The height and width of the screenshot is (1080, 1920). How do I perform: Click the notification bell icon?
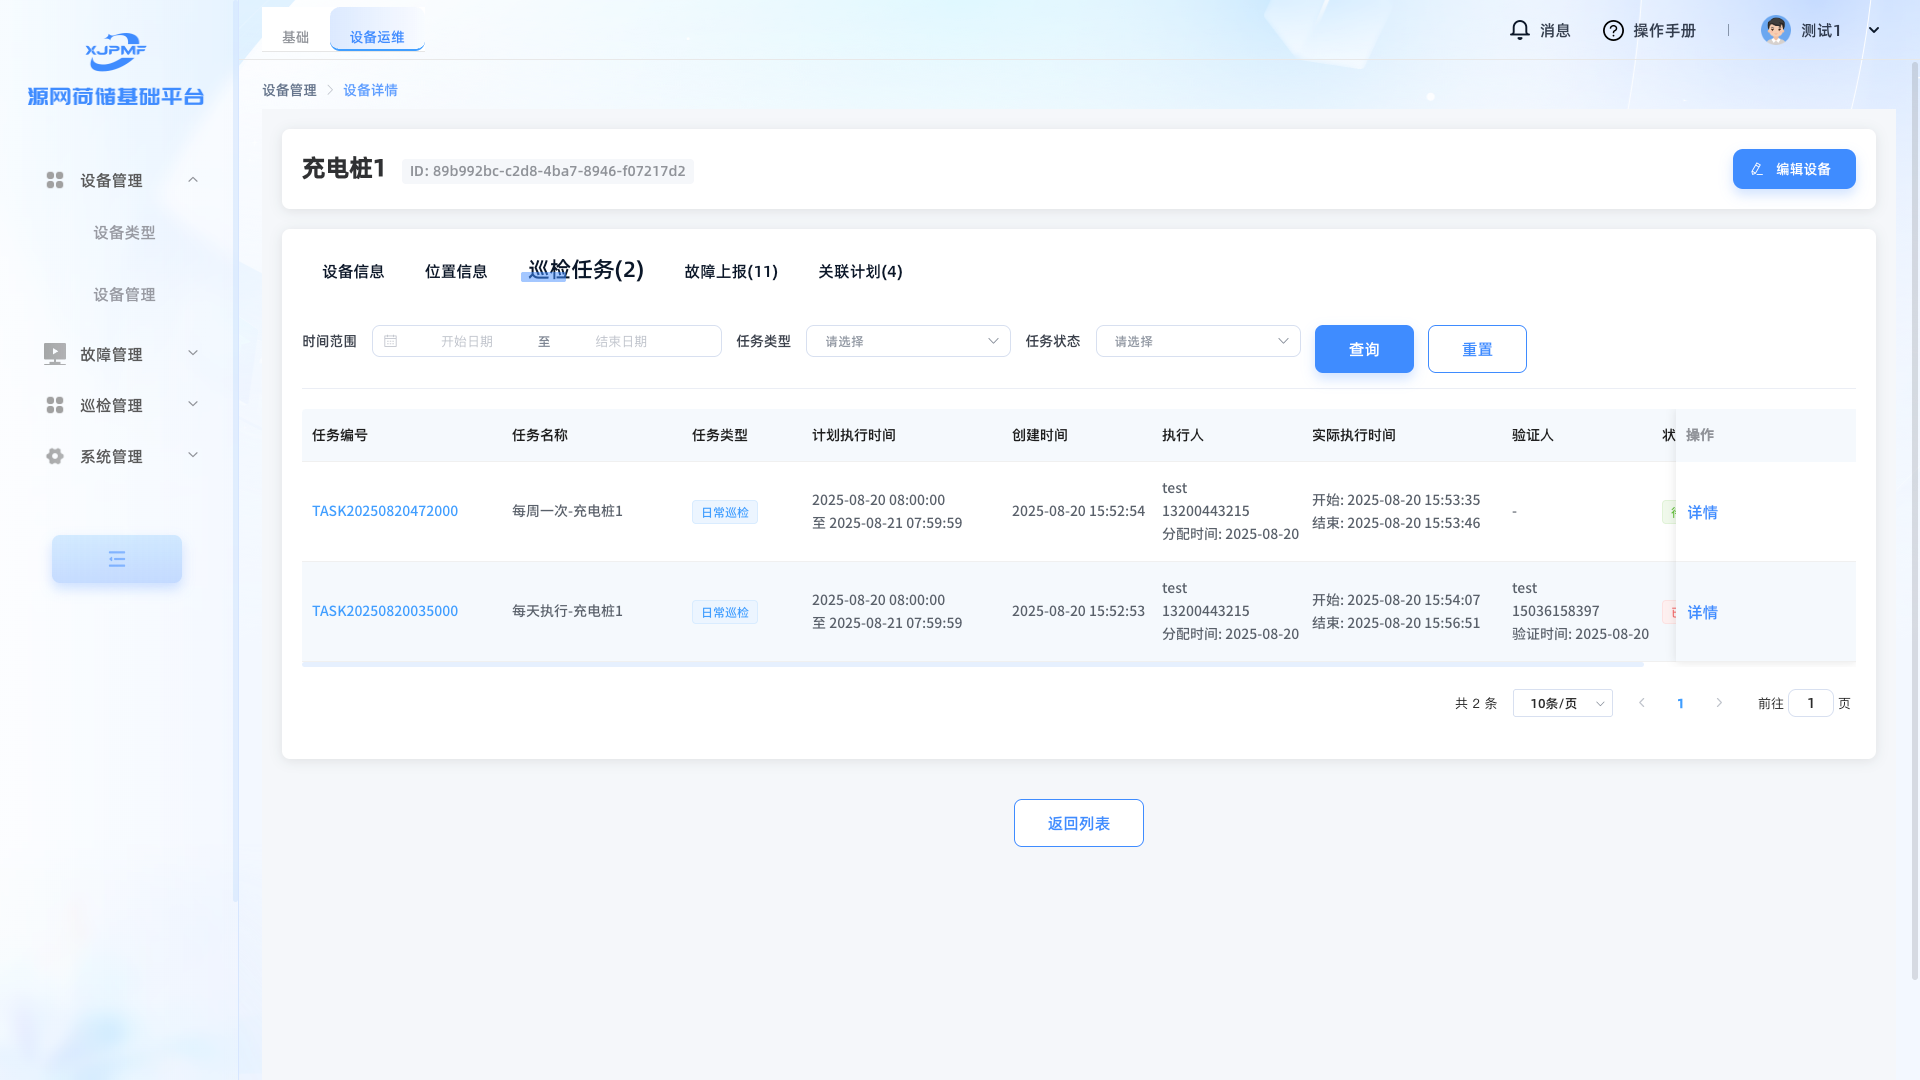[1519, 30]
